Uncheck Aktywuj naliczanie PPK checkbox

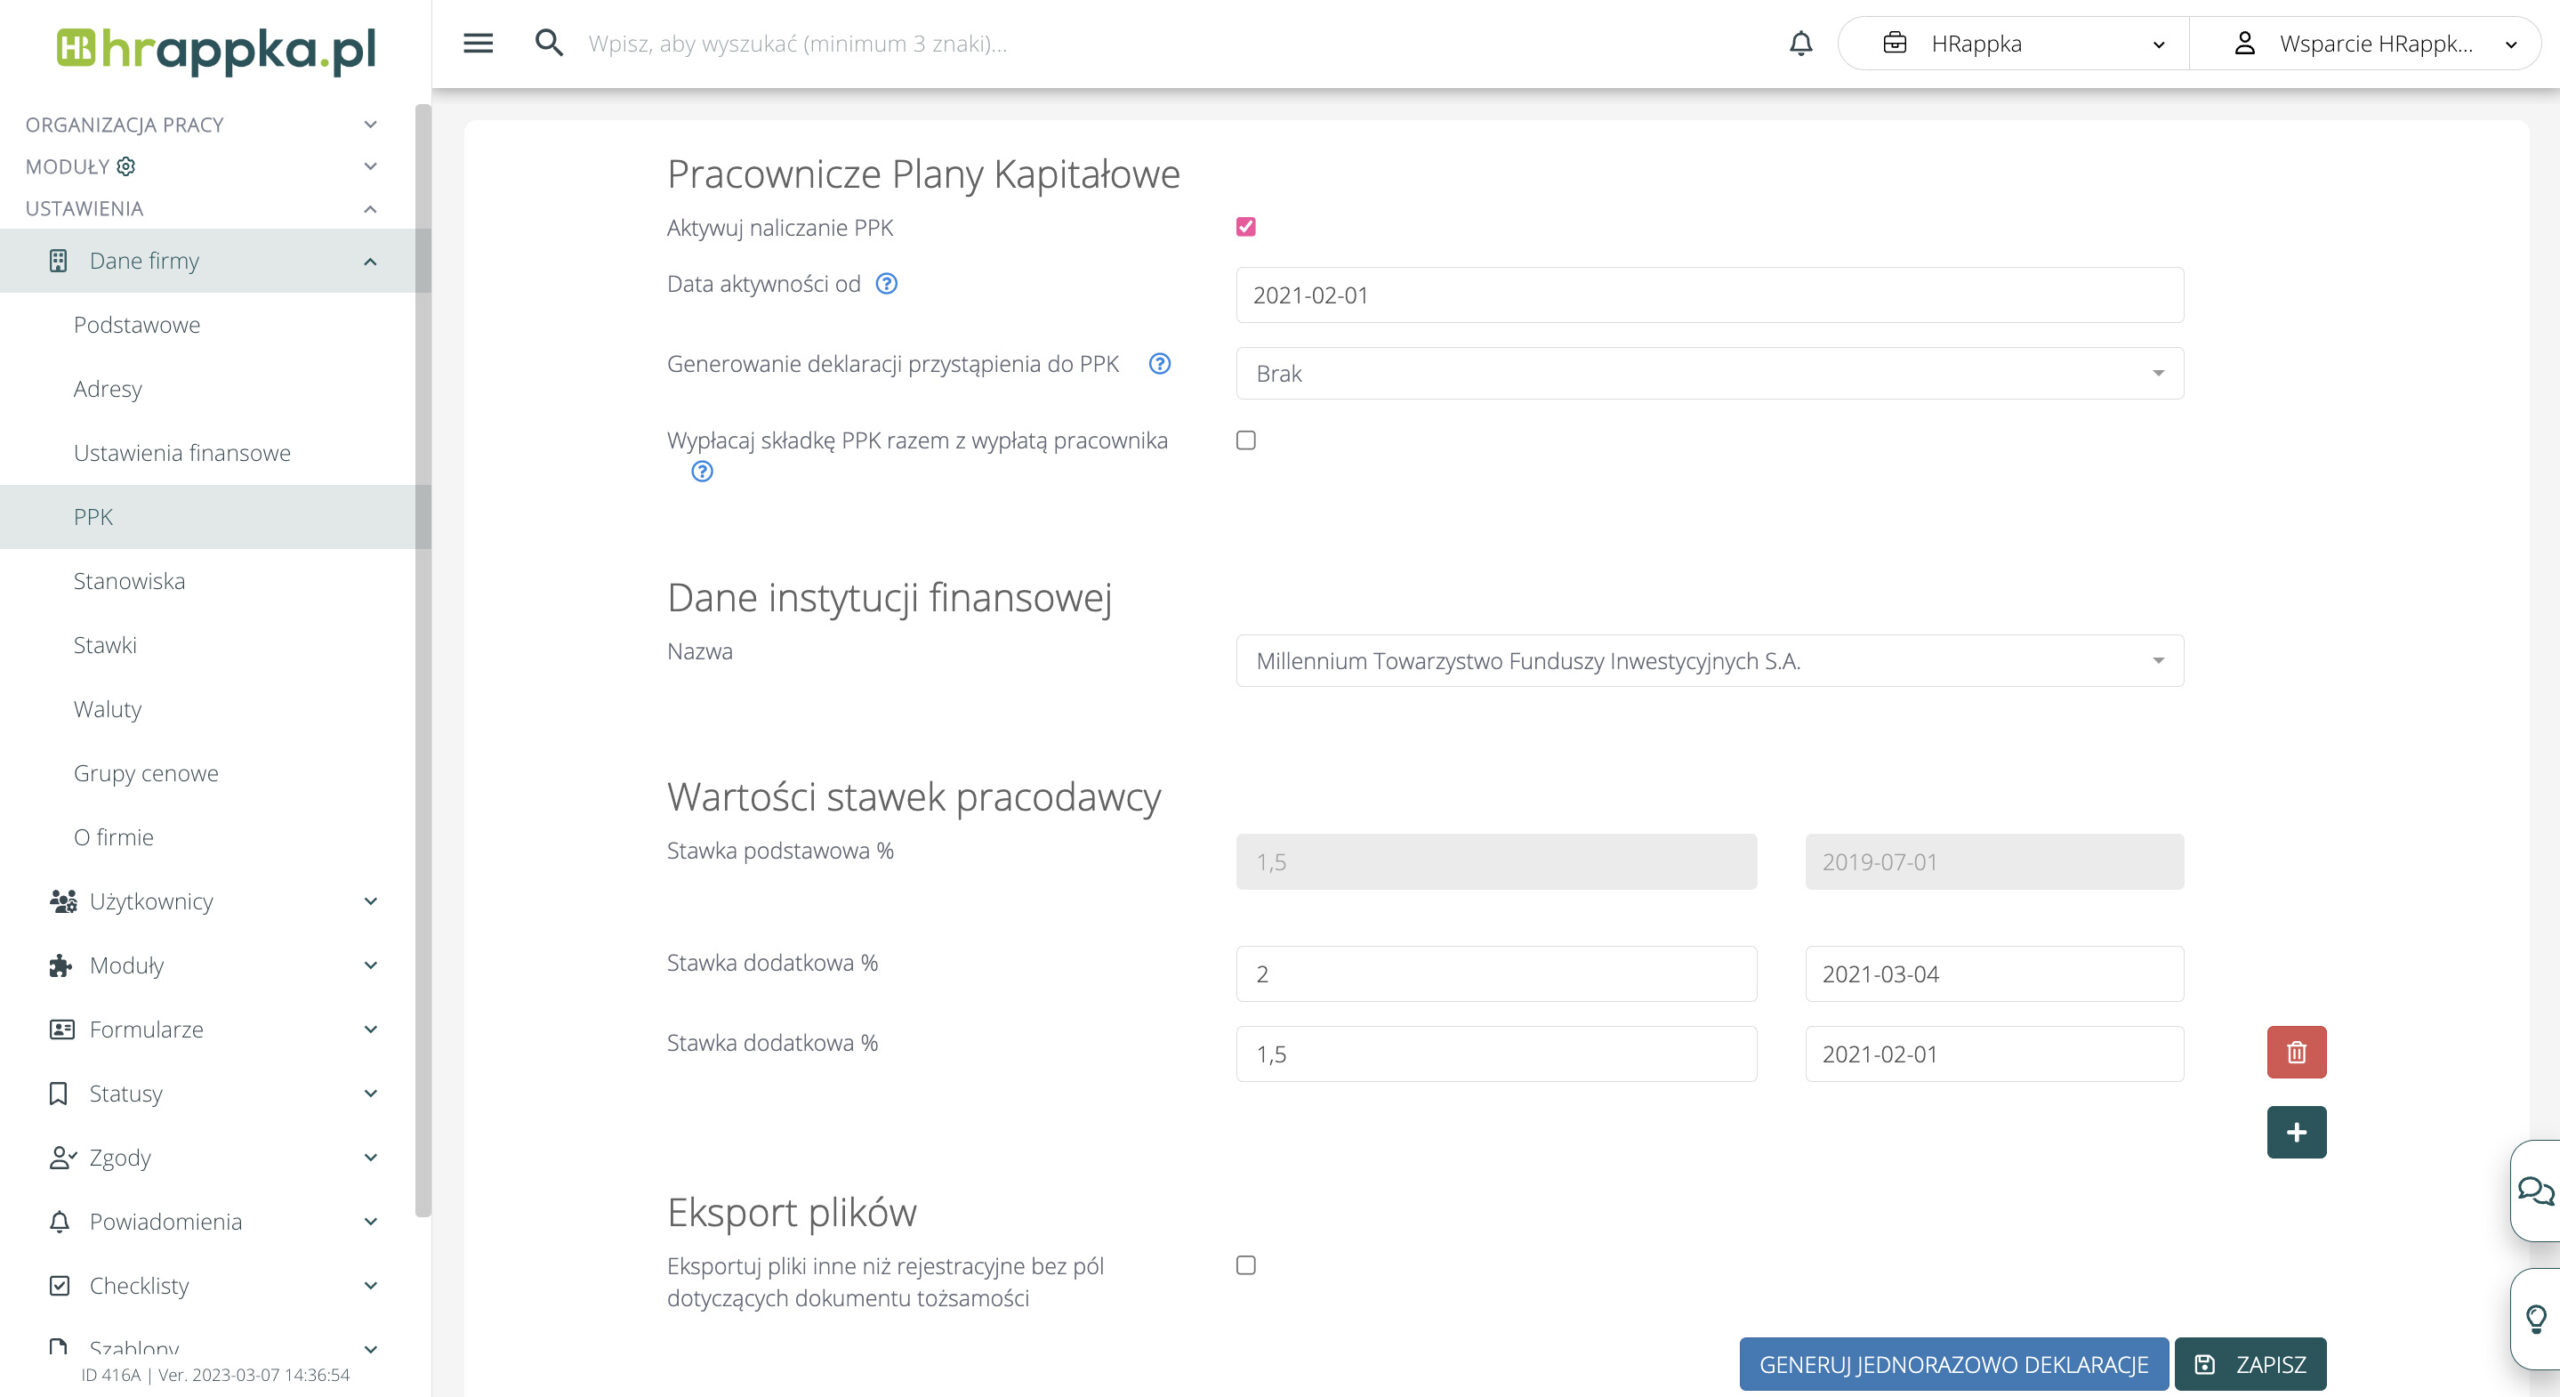tap(1245, 227)
